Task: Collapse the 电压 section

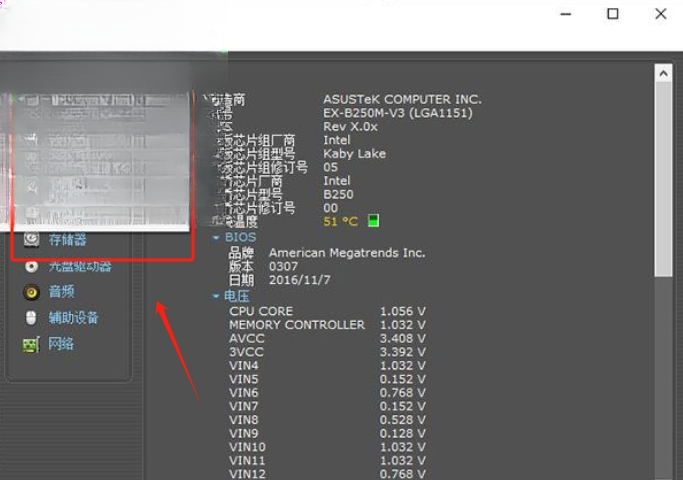Action: click(x=216, y=296)
